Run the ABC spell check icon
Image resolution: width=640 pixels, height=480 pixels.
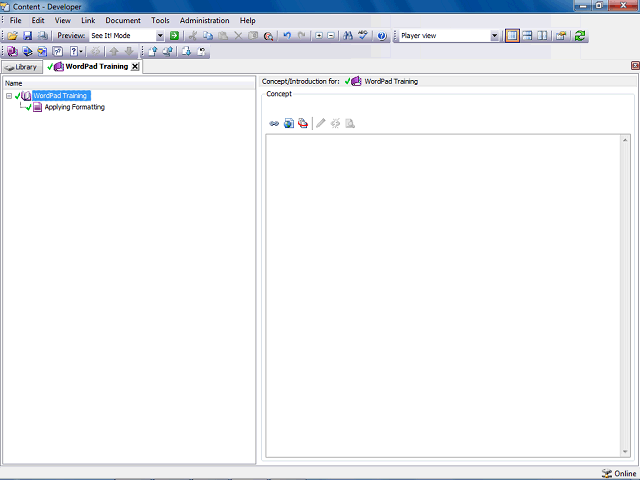(362, 36)
